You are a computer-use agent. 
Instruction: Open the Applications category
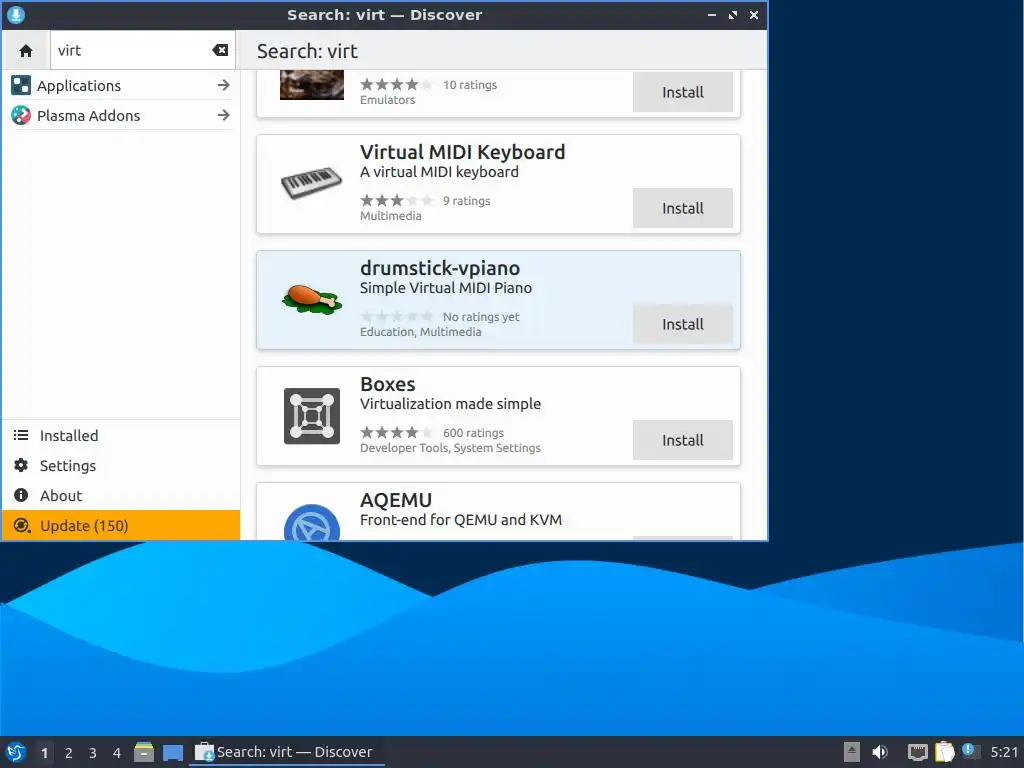tap(121, 86)
